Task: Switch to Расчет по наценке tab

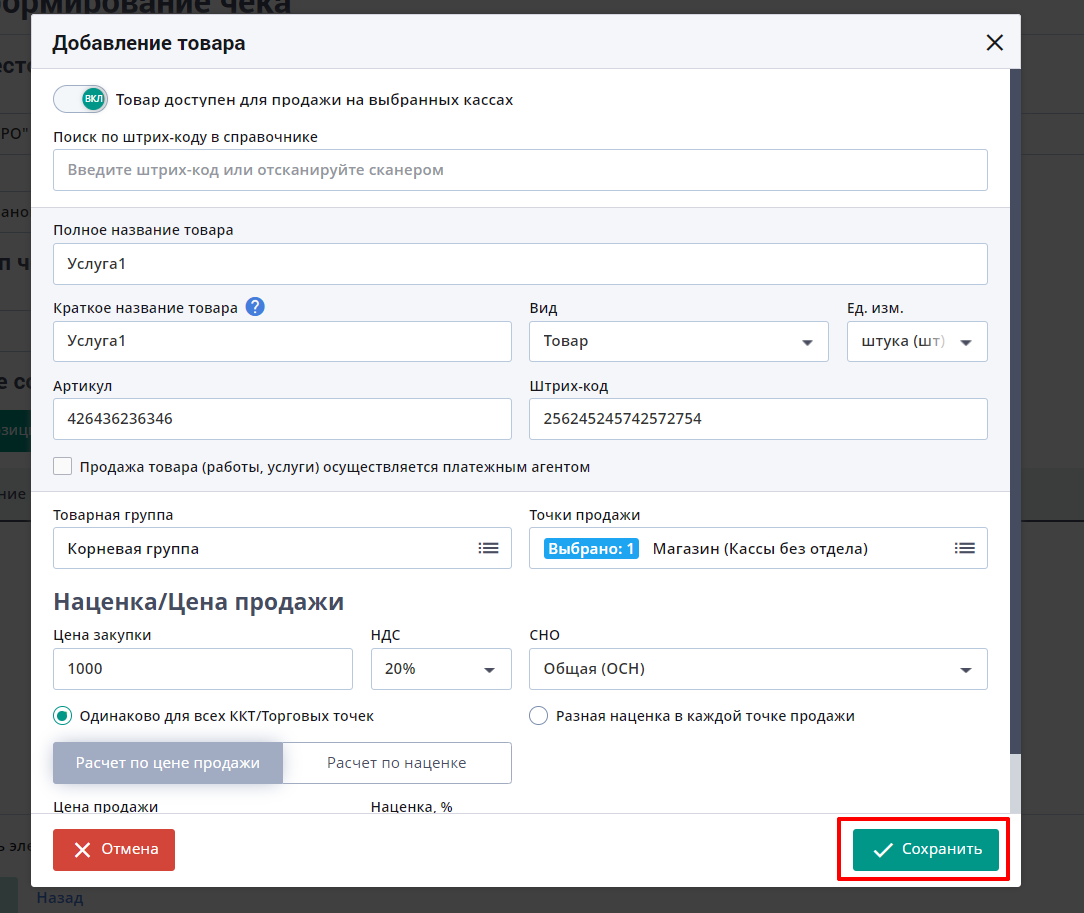Action: (x=397, y=763)
